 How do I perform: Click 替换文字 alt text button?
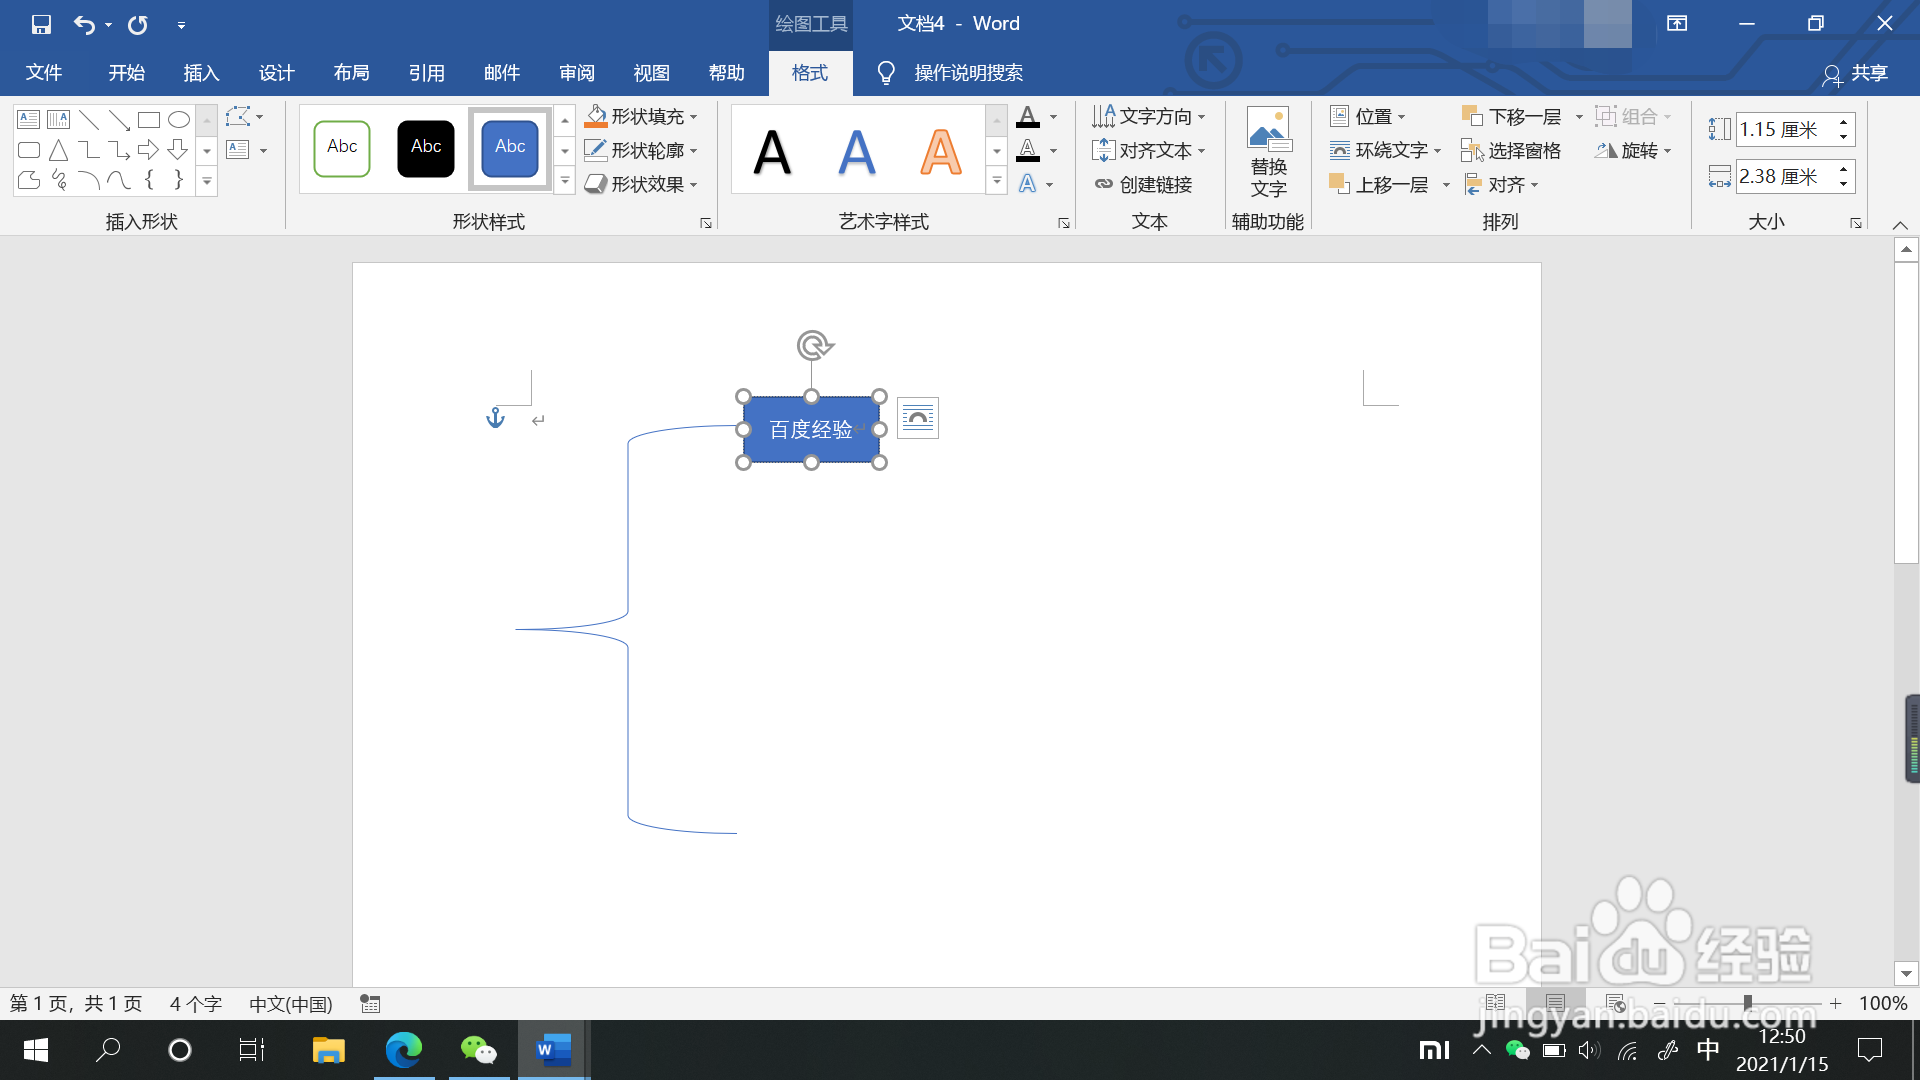[1268, 152]
